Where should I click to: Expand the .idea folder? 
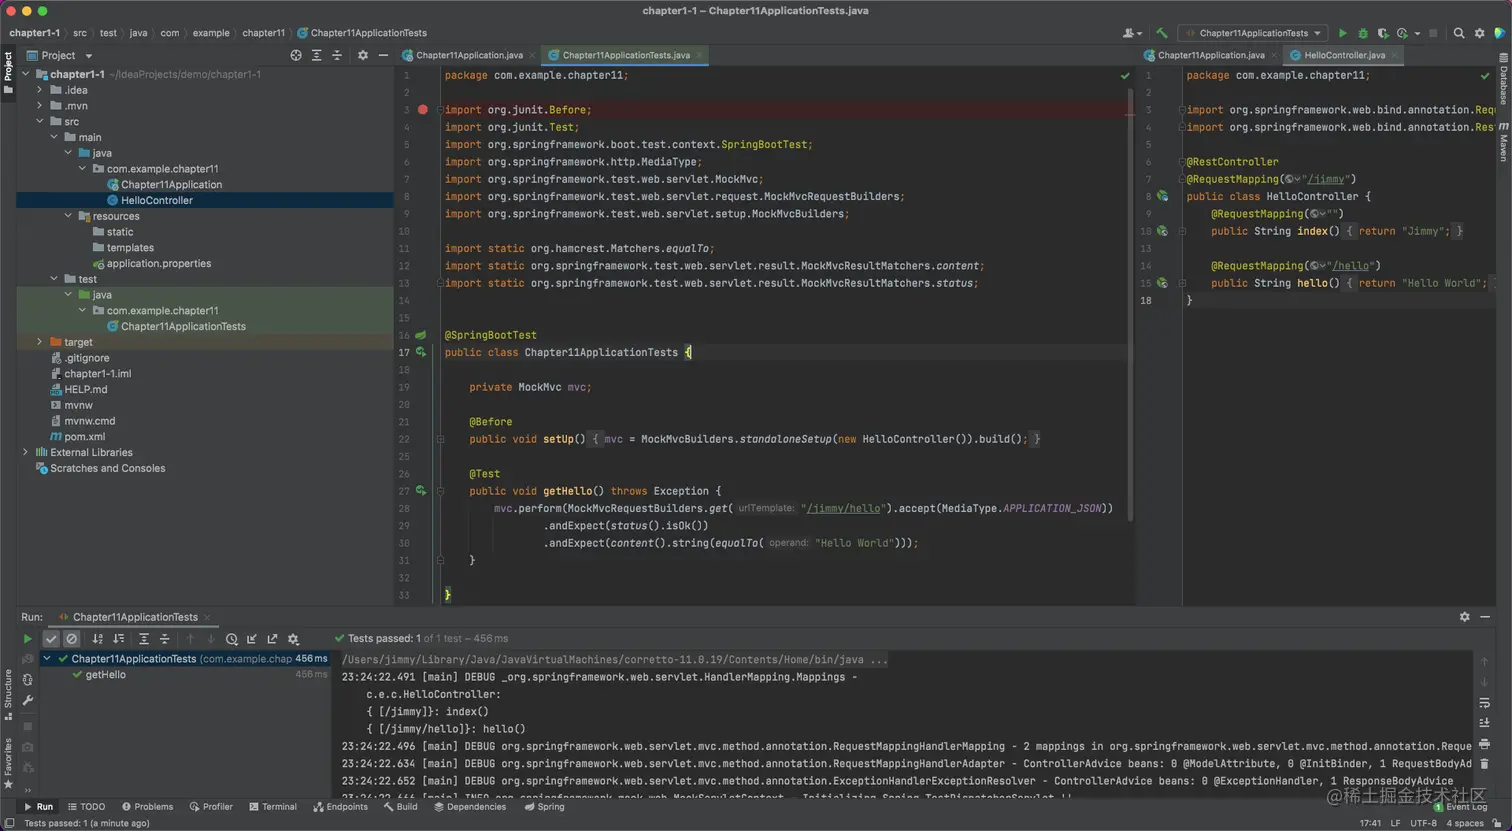[40, 90]
